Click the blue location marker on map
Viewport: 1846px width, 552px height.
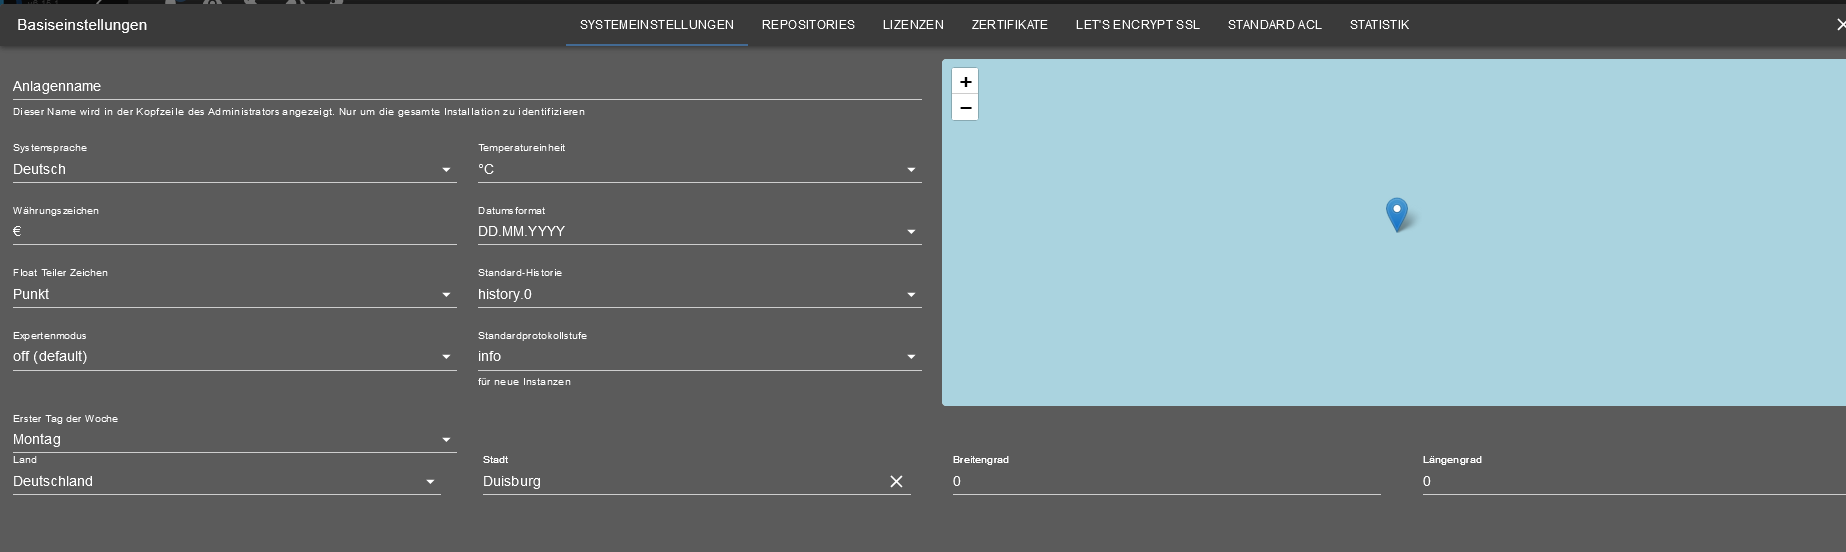[x=1397, y=214]
